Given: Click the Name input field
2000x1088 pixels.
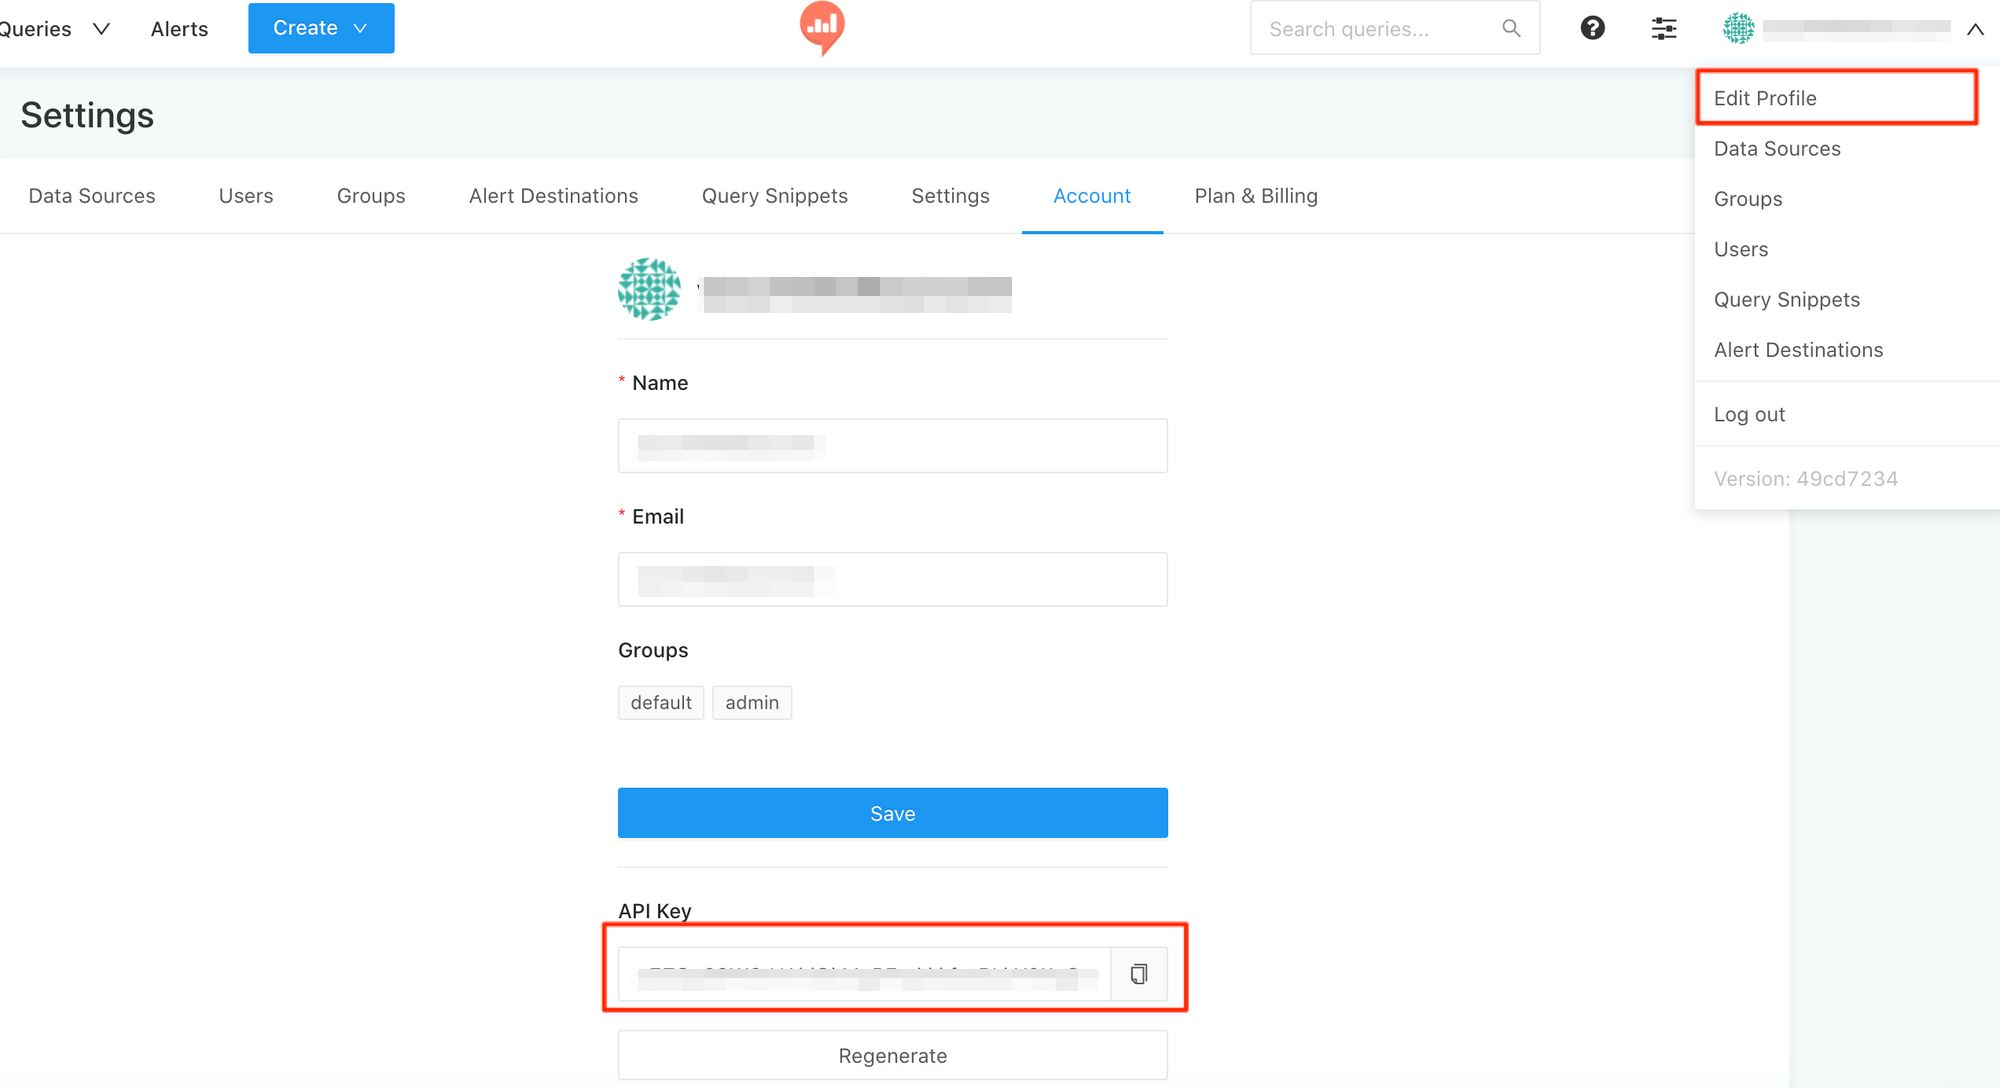Looking at the screenshot, I should [892, 445].
